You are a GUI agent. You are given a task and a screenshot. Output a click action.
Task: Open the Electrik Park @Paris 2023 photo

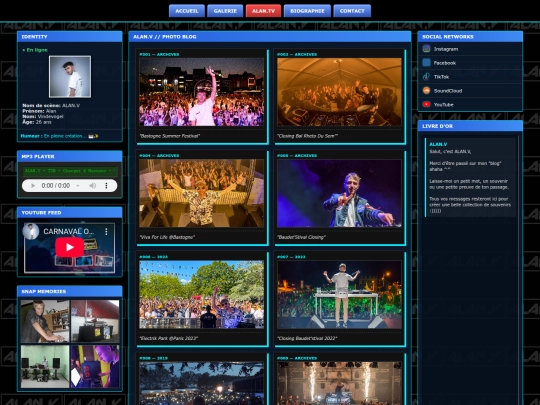point(201,294)
